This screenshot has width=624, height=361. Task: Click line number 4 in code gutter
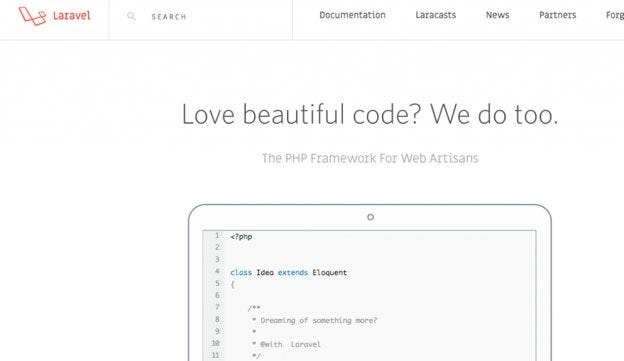coord(217,271)
